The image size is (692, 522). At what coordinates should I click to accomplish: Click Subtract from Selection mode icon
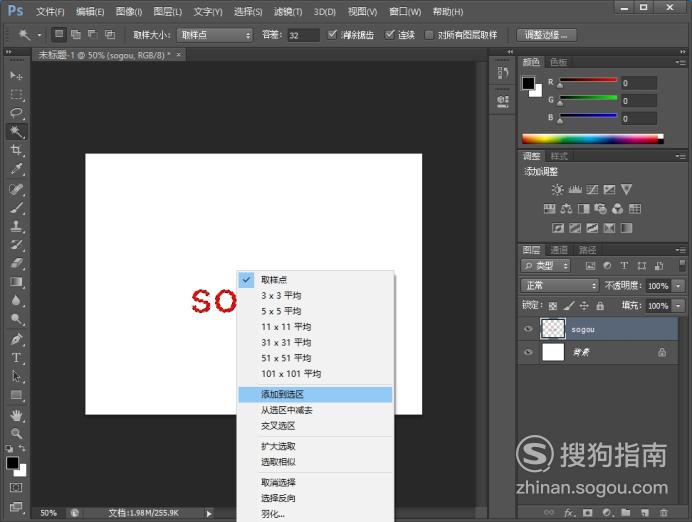[93, 34]
